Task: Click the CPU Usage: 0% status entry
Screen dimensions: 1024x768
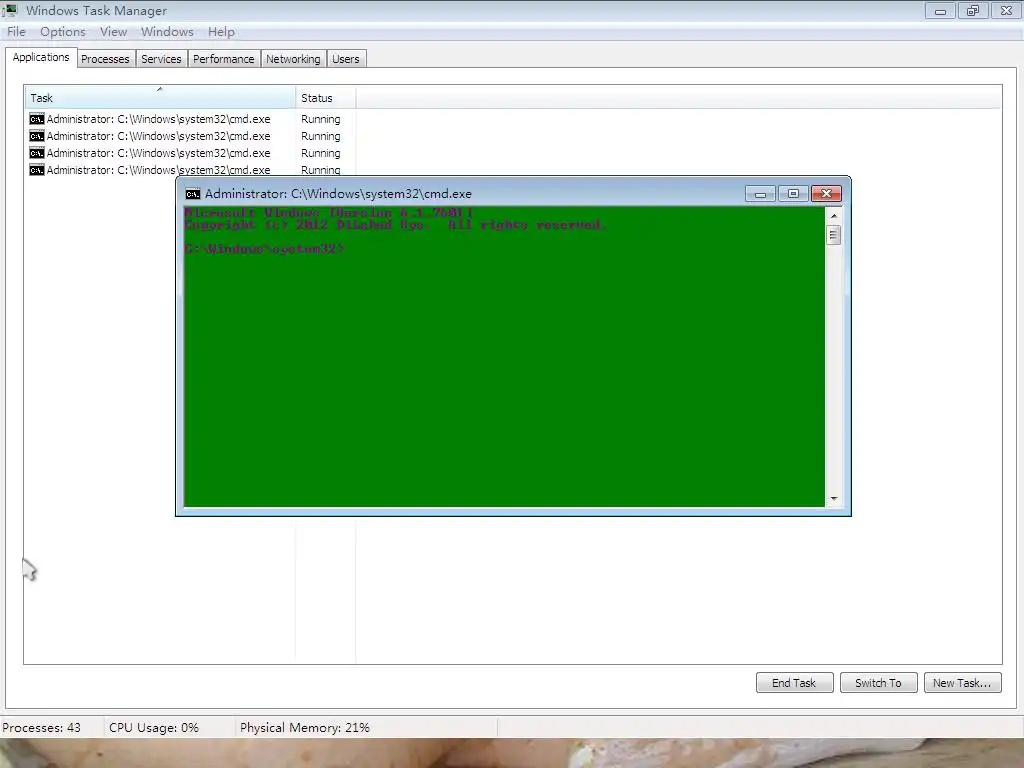Action: tap(154, 728)
